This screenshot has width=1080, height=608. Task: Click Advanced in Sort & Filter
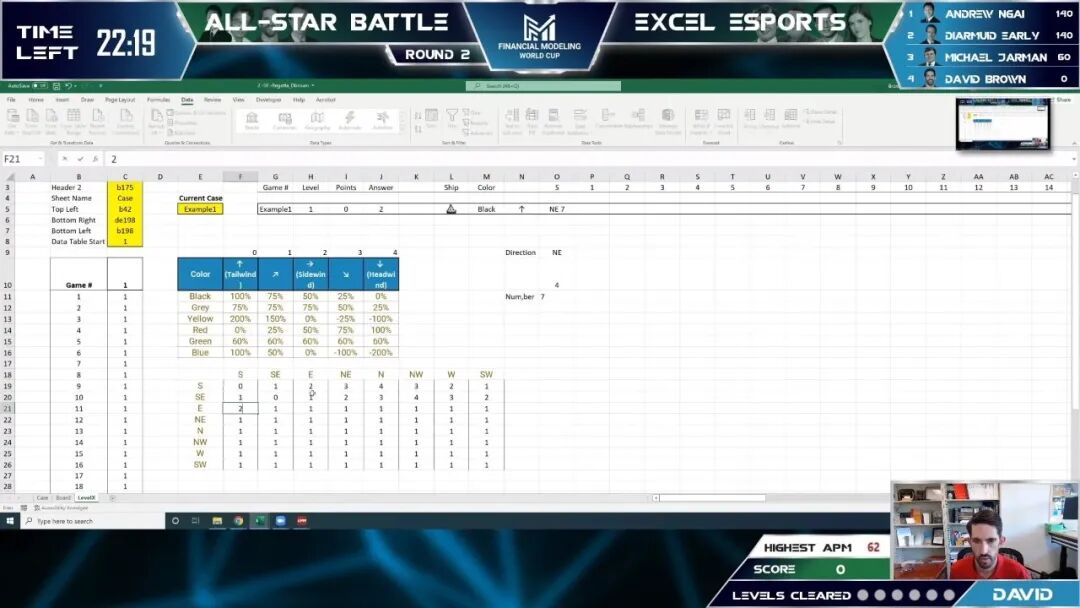click(x=477, y=132)
